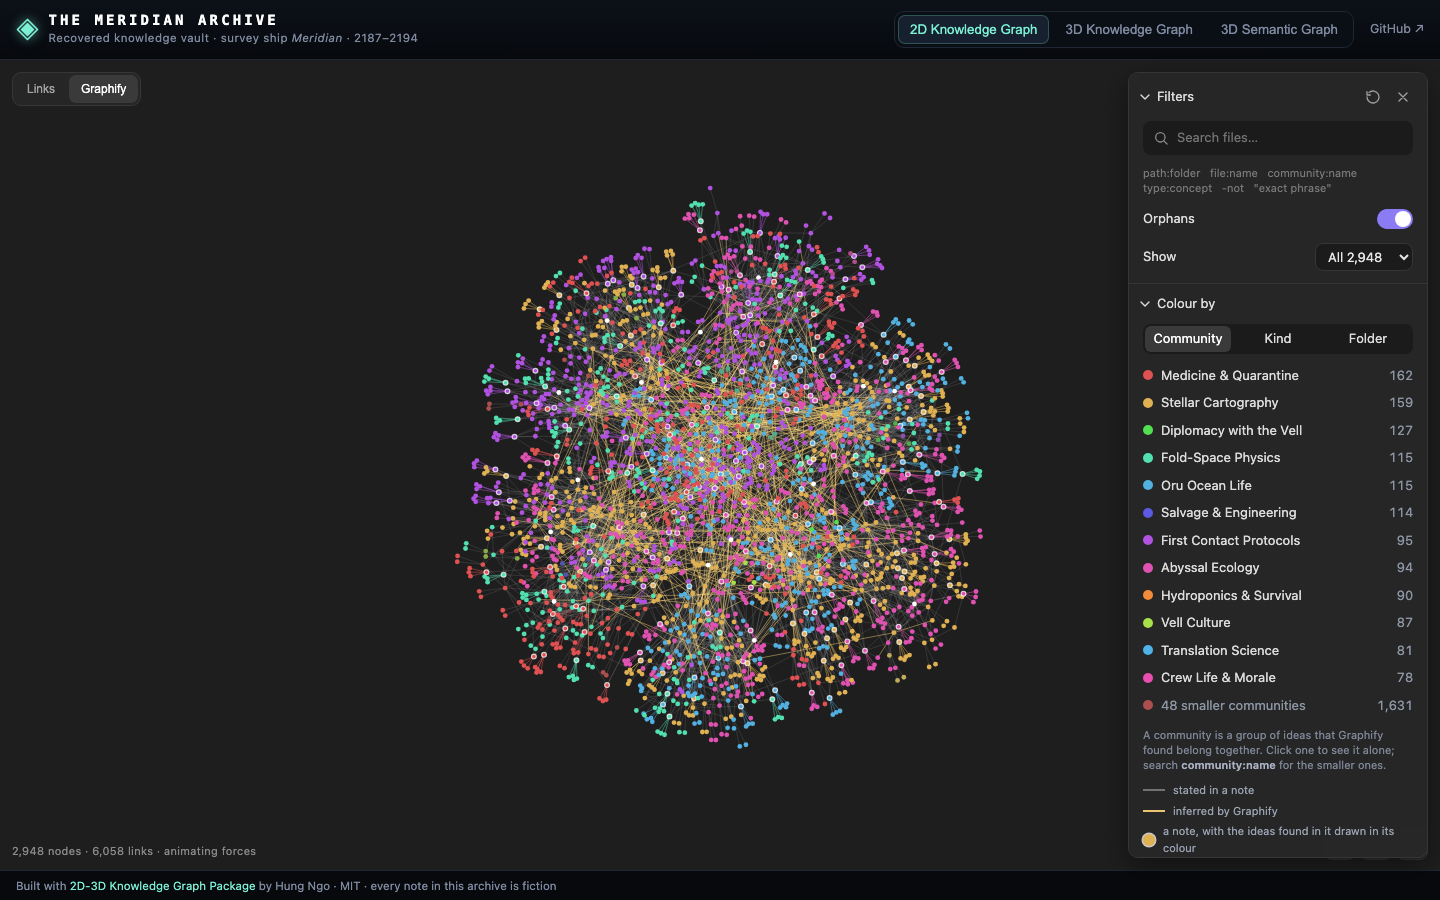Colour by Kind
The width and height of the screenshot is (1440, 900).
[x=1278, y=339]
